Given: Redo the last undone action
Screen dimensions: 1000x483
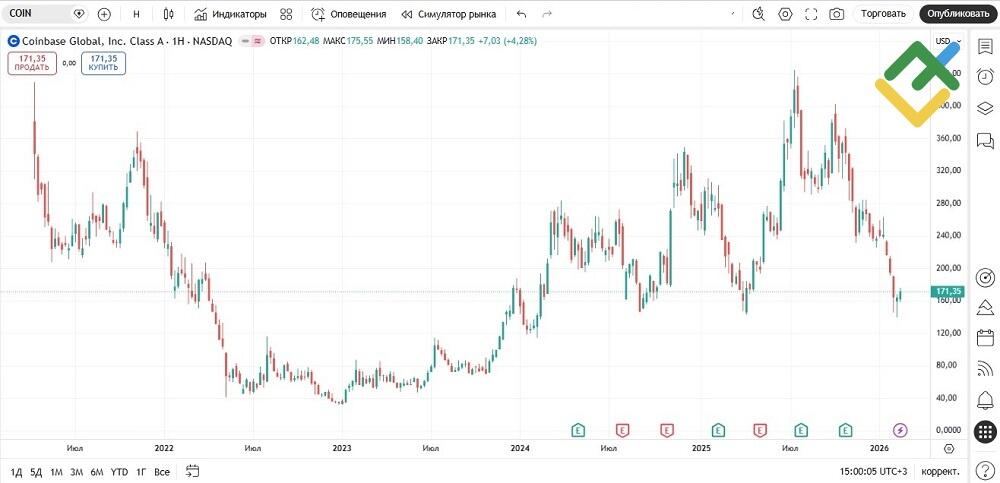Looking at the screenshot, I should (x=547, y=14).
